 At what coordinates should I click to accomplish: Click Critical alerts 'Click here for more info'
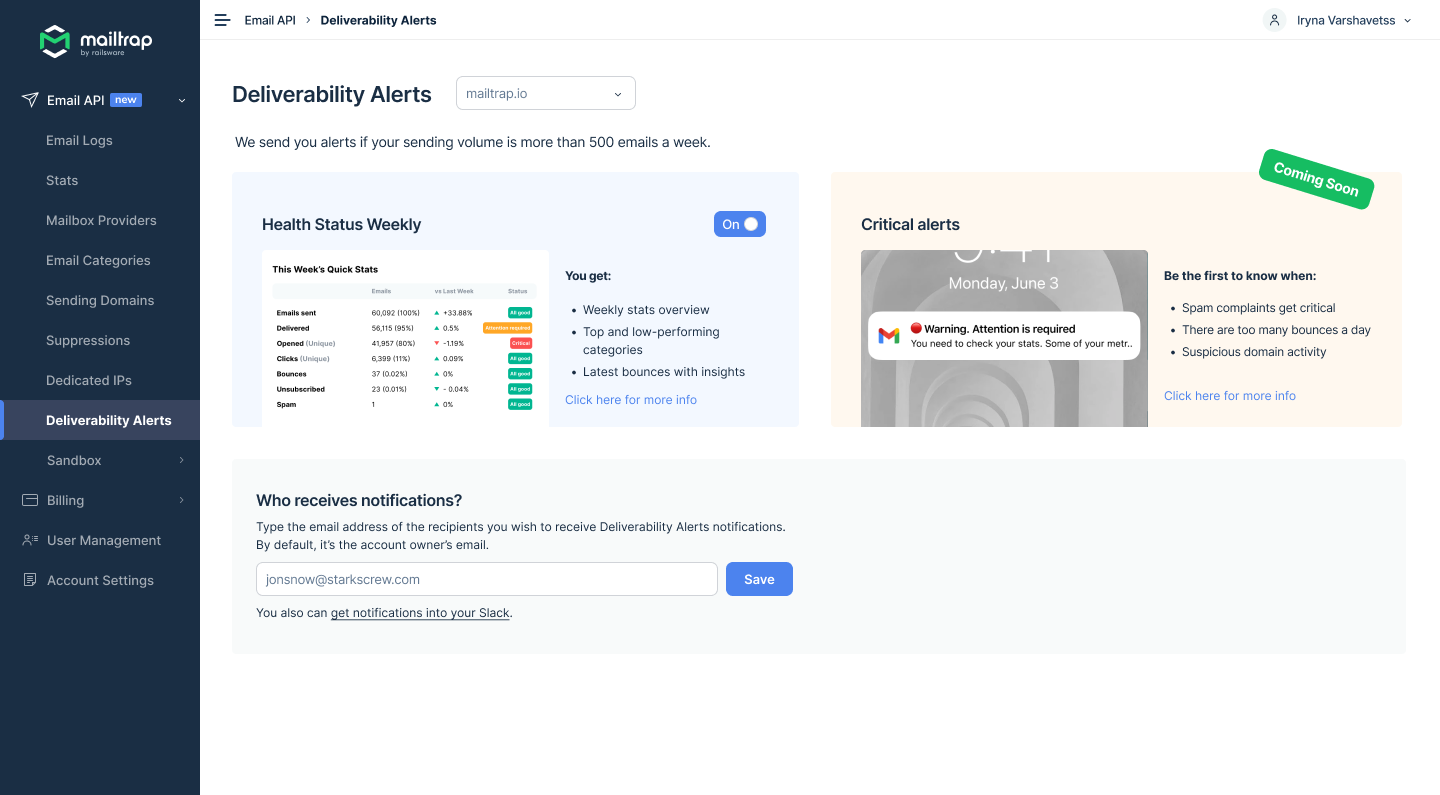tap(1230, 396)
